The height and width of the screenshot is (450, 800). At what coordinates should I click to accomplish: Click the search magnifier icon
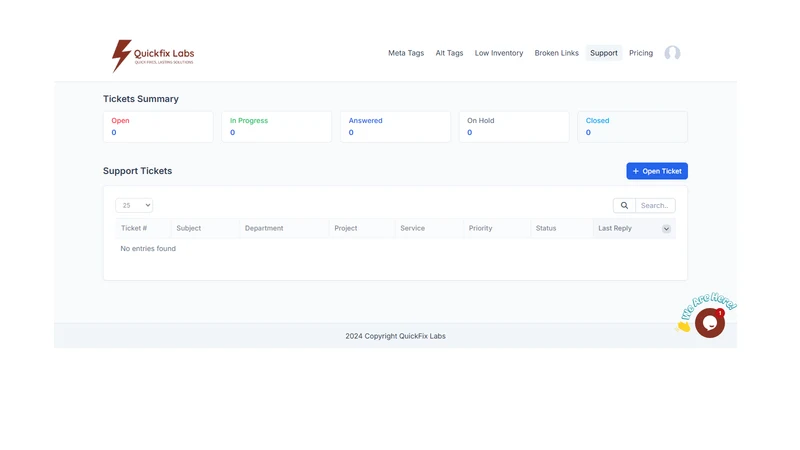point(624,206)
